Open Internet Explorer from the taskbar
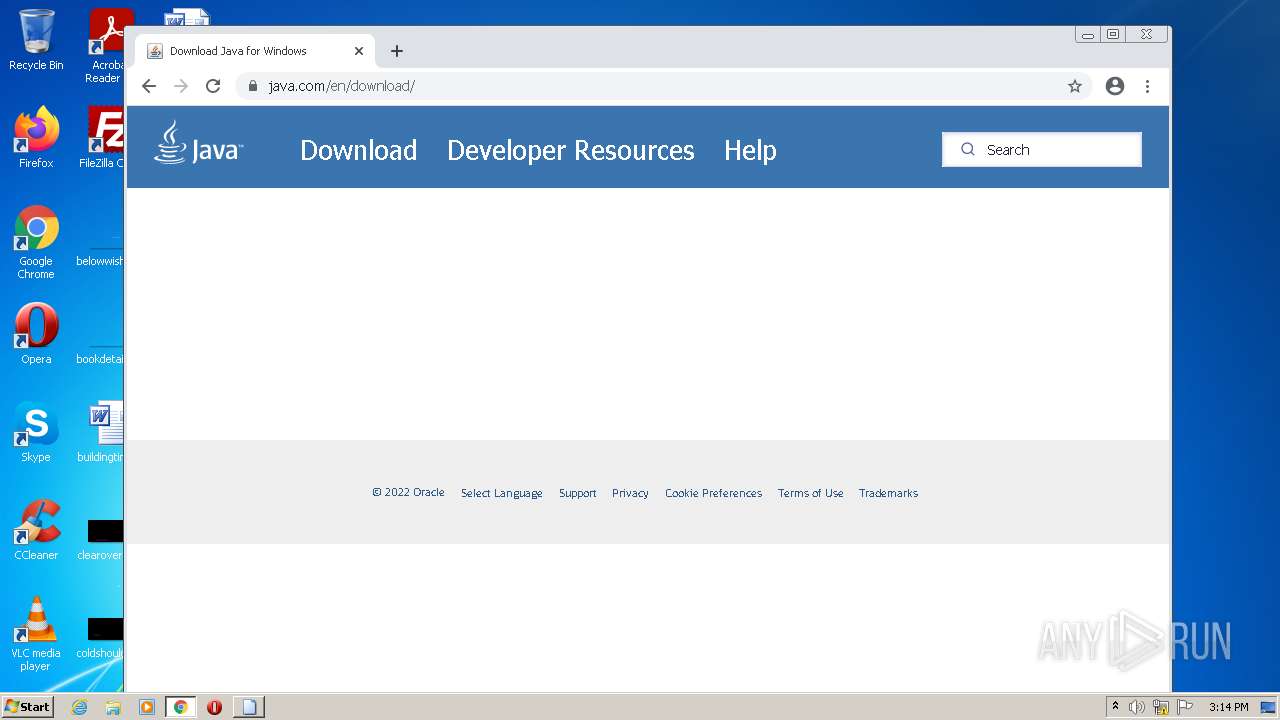Image resolution: width=1280 pixels, height=720 pixels. pos(79,707)
